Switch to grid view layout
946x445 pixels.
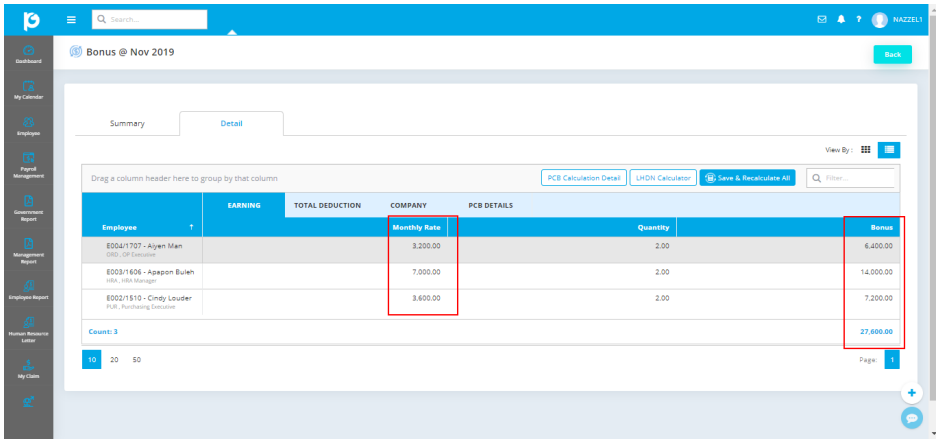(865, 149)
